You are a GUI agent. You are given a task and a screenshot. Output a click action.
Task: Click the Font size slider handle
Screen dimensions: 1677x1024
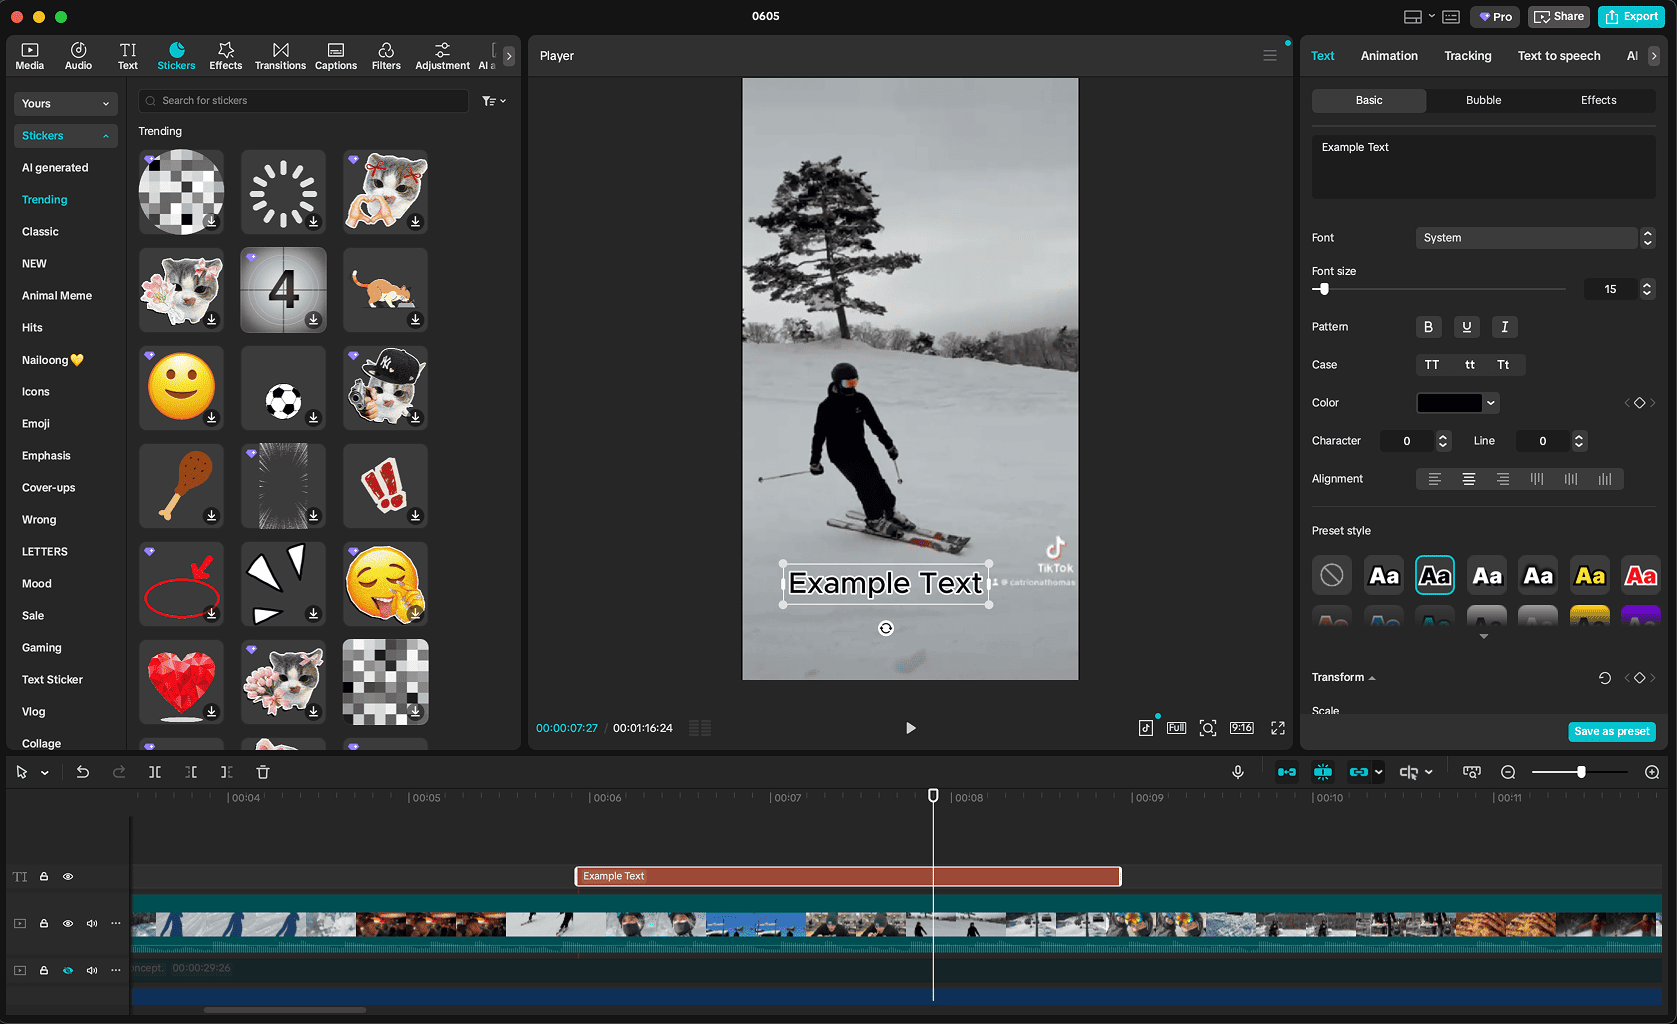click(x=1324, y=289)
